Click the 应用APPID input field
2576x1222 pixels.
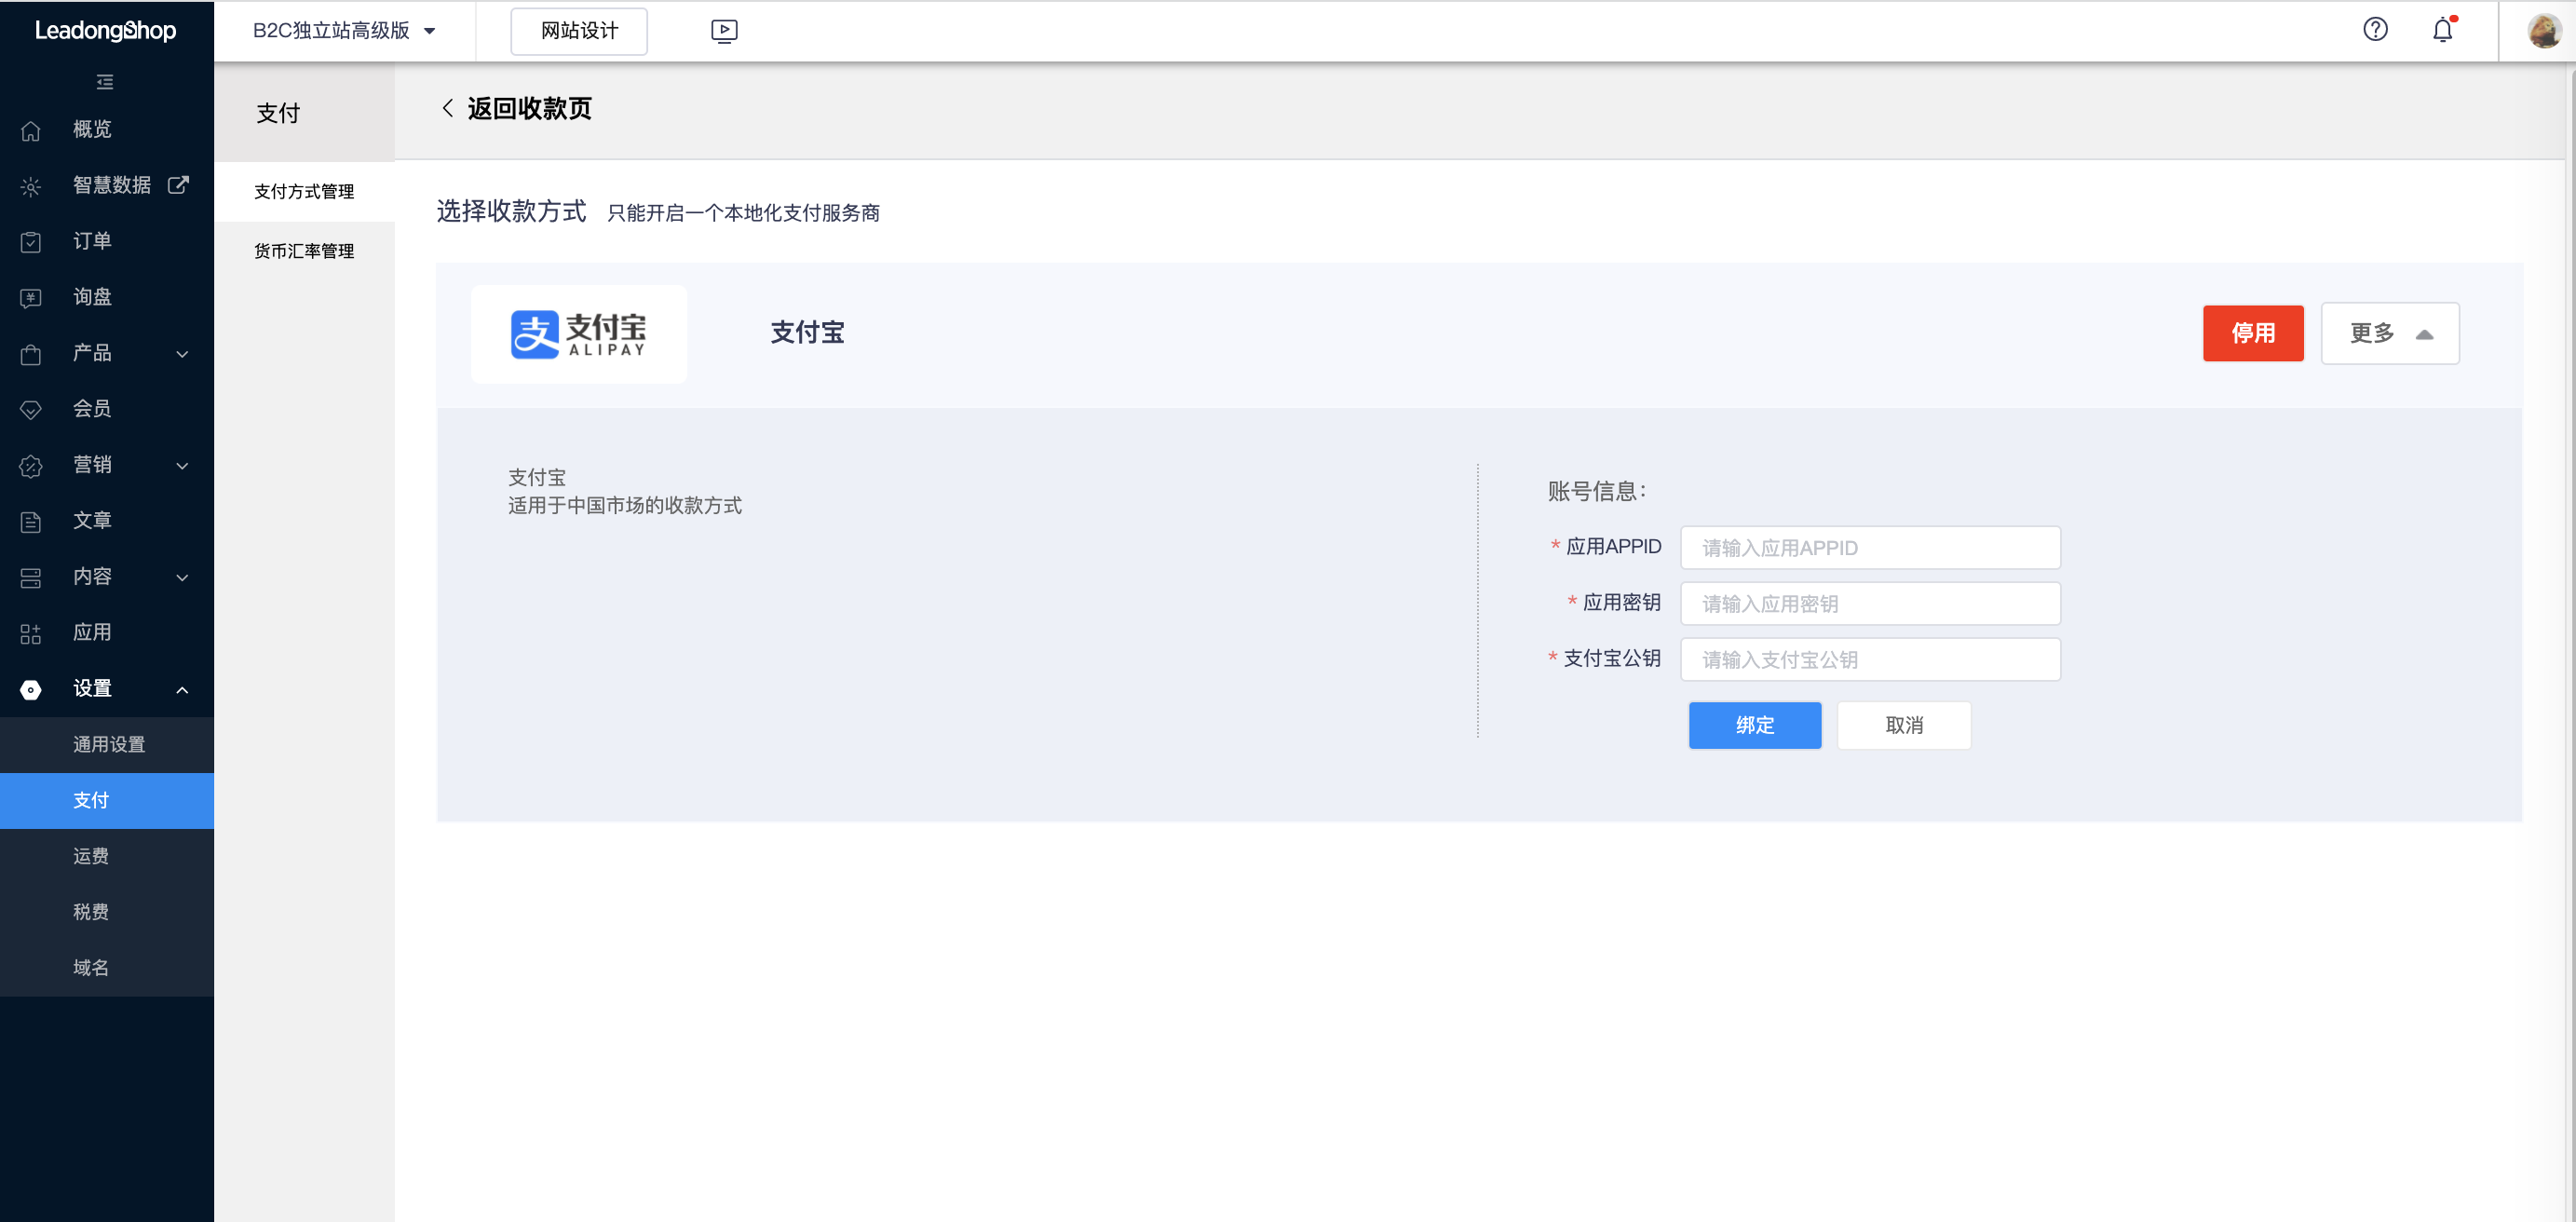(1870, 548)
